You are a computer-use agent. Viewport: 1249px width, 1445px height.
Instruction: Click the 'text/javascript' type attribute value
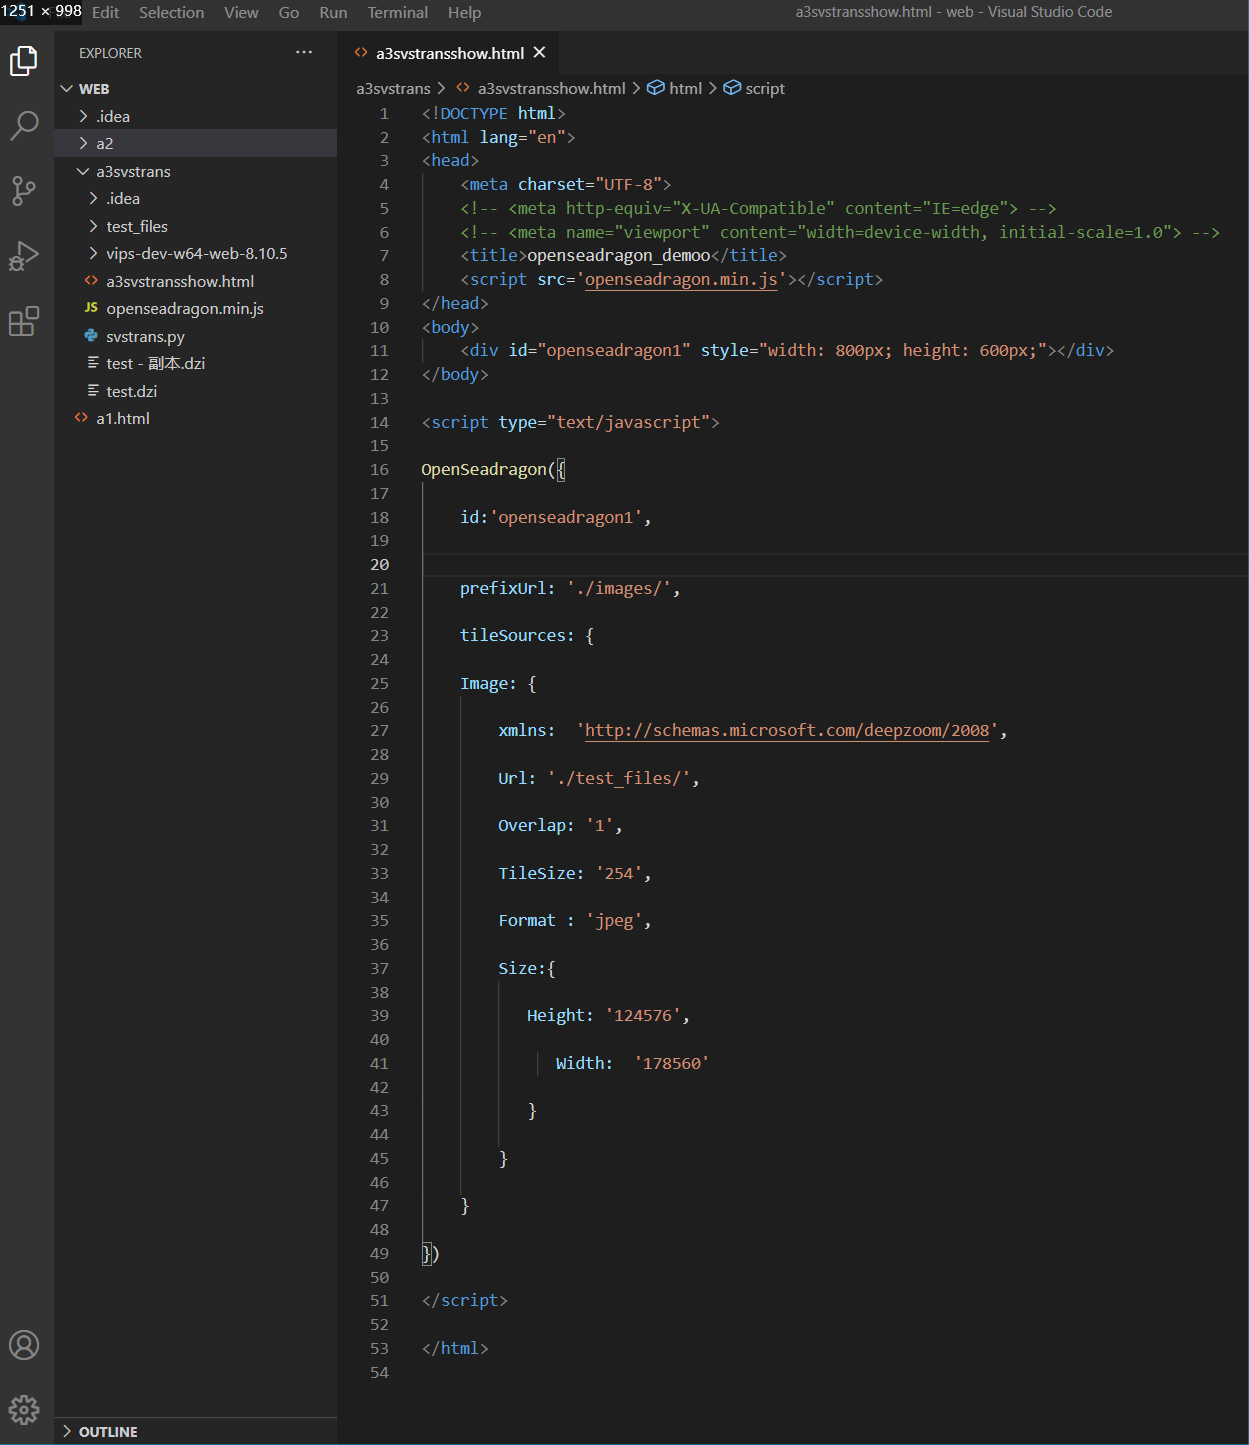629,422
